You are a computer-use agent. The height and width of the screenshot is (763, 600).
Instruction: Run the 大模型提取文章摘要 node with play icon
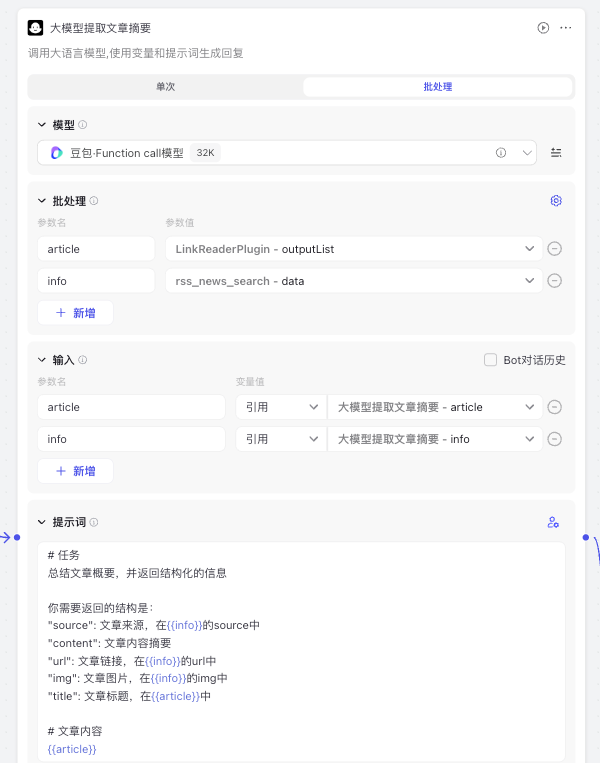[543, 28]
